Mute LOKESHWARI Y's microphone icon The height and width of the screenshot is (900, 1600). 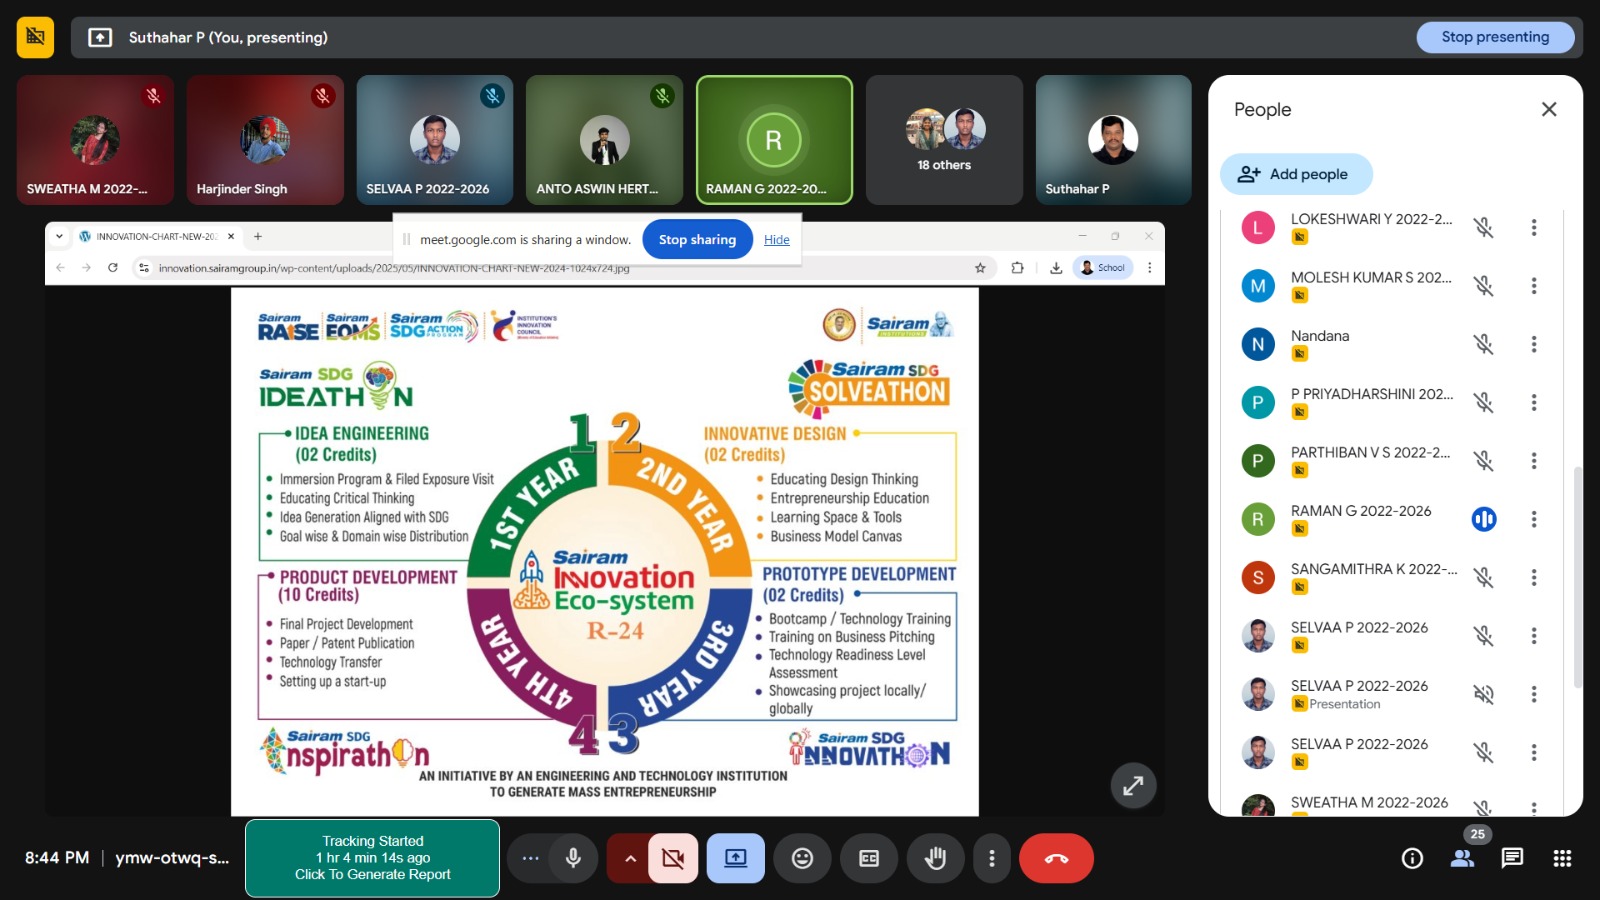[1484, 228]
